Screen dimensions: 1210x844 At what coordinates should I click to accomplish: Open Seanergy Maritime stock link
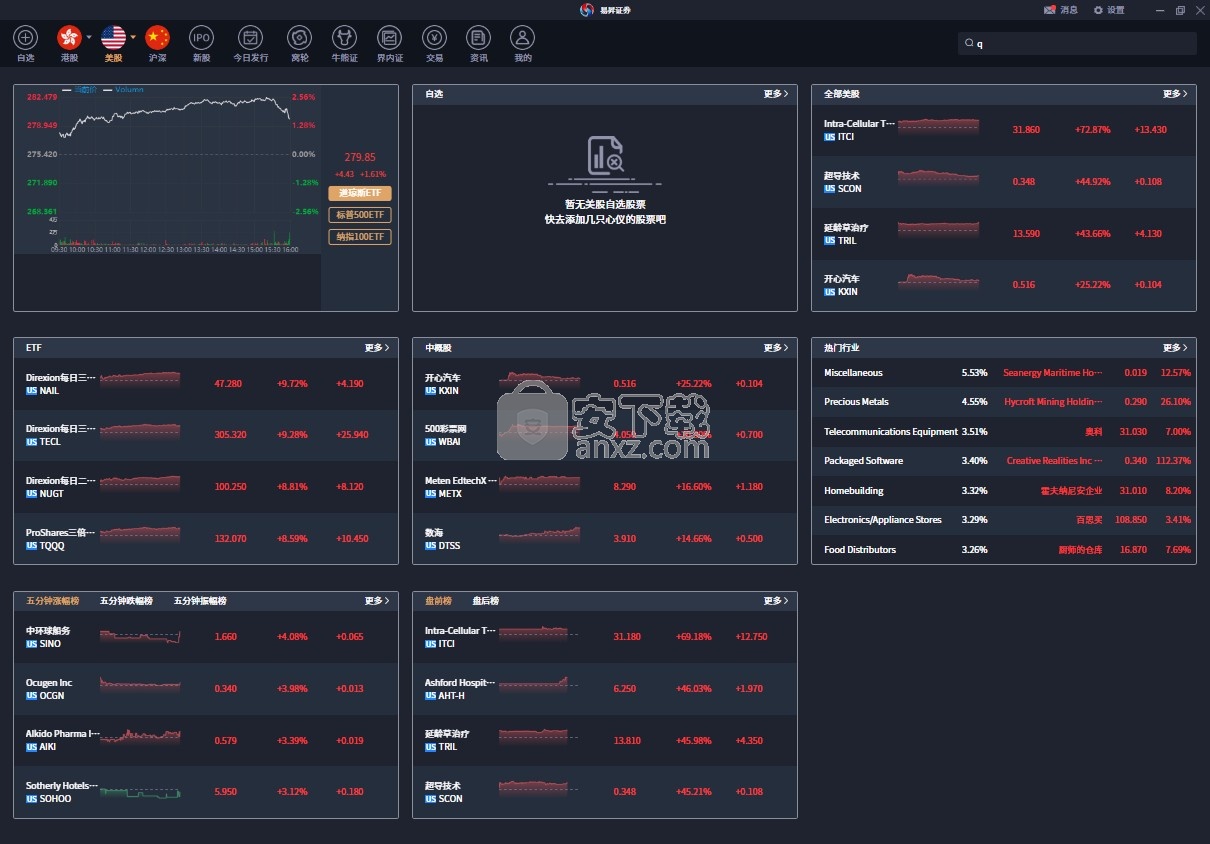pyautogui.click(x=1052, y=373)
